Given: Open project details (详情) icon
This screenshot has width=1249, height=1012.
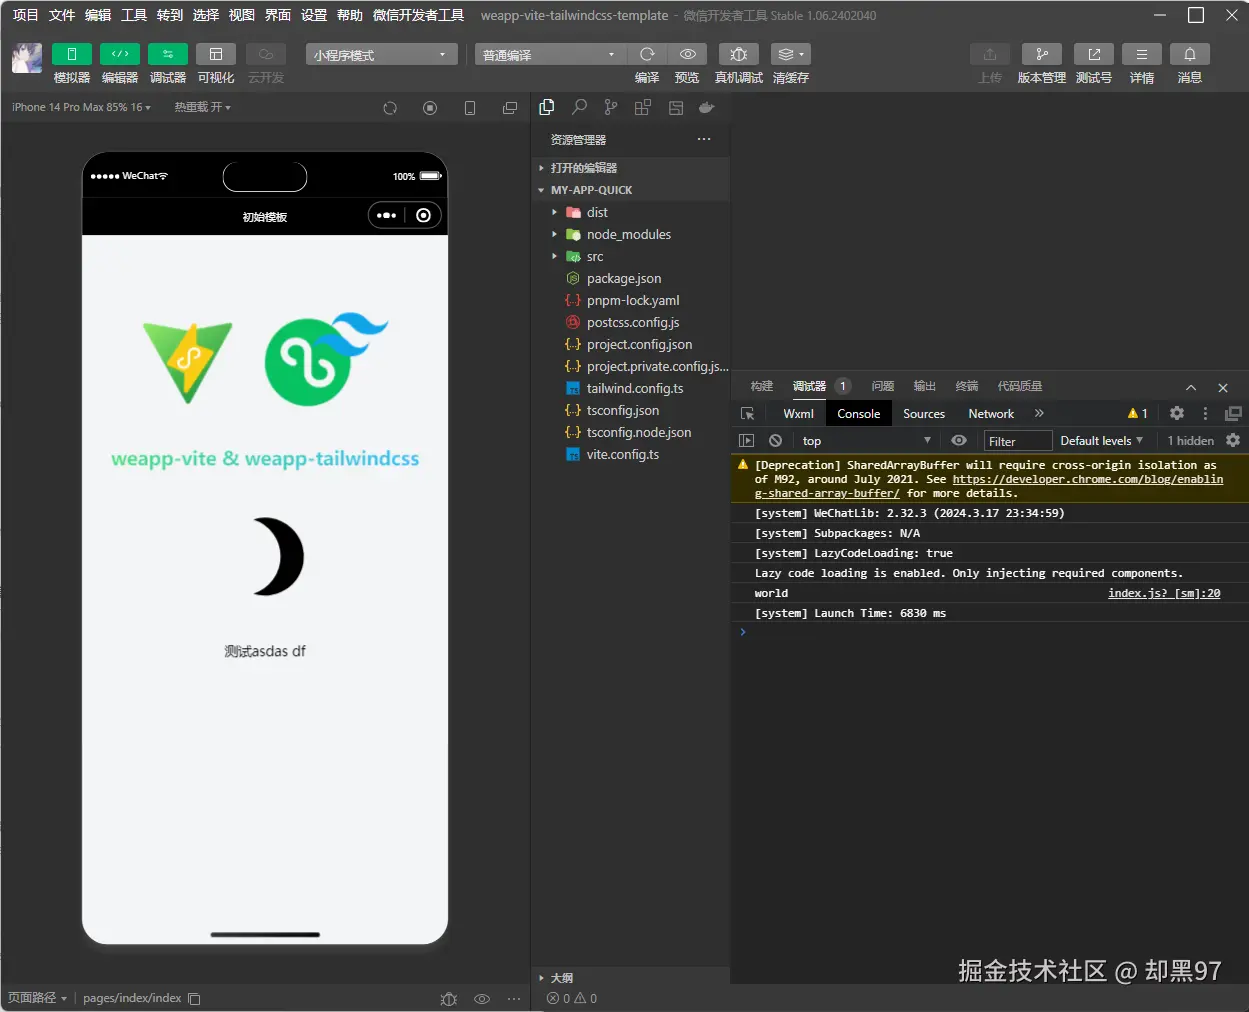Looking at the screenshot, I should click(x=1142, y=54).
